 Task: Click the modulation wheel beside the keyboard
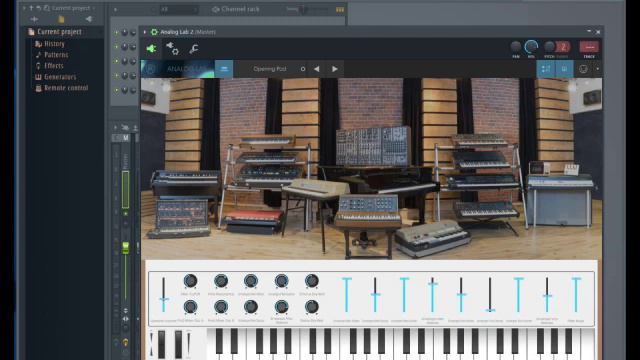pyautogui.click(x=178, y=344)
